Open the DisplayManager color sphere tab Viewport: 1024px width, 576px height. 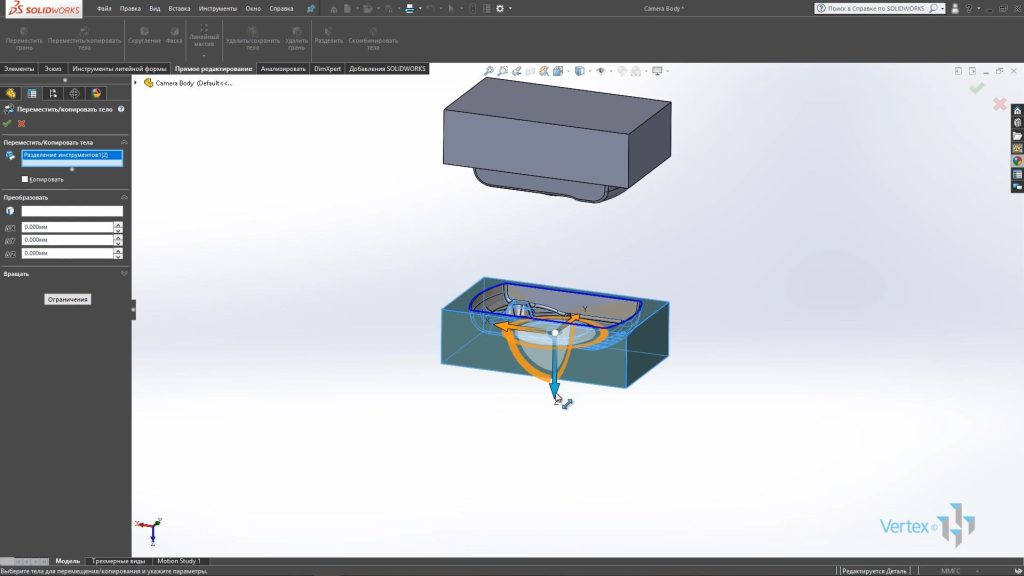(x=96, y=93)
